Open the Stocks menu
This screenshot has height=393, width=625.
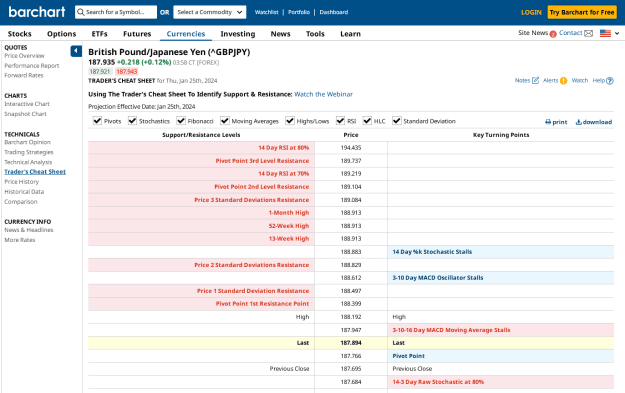pos(20,34)
